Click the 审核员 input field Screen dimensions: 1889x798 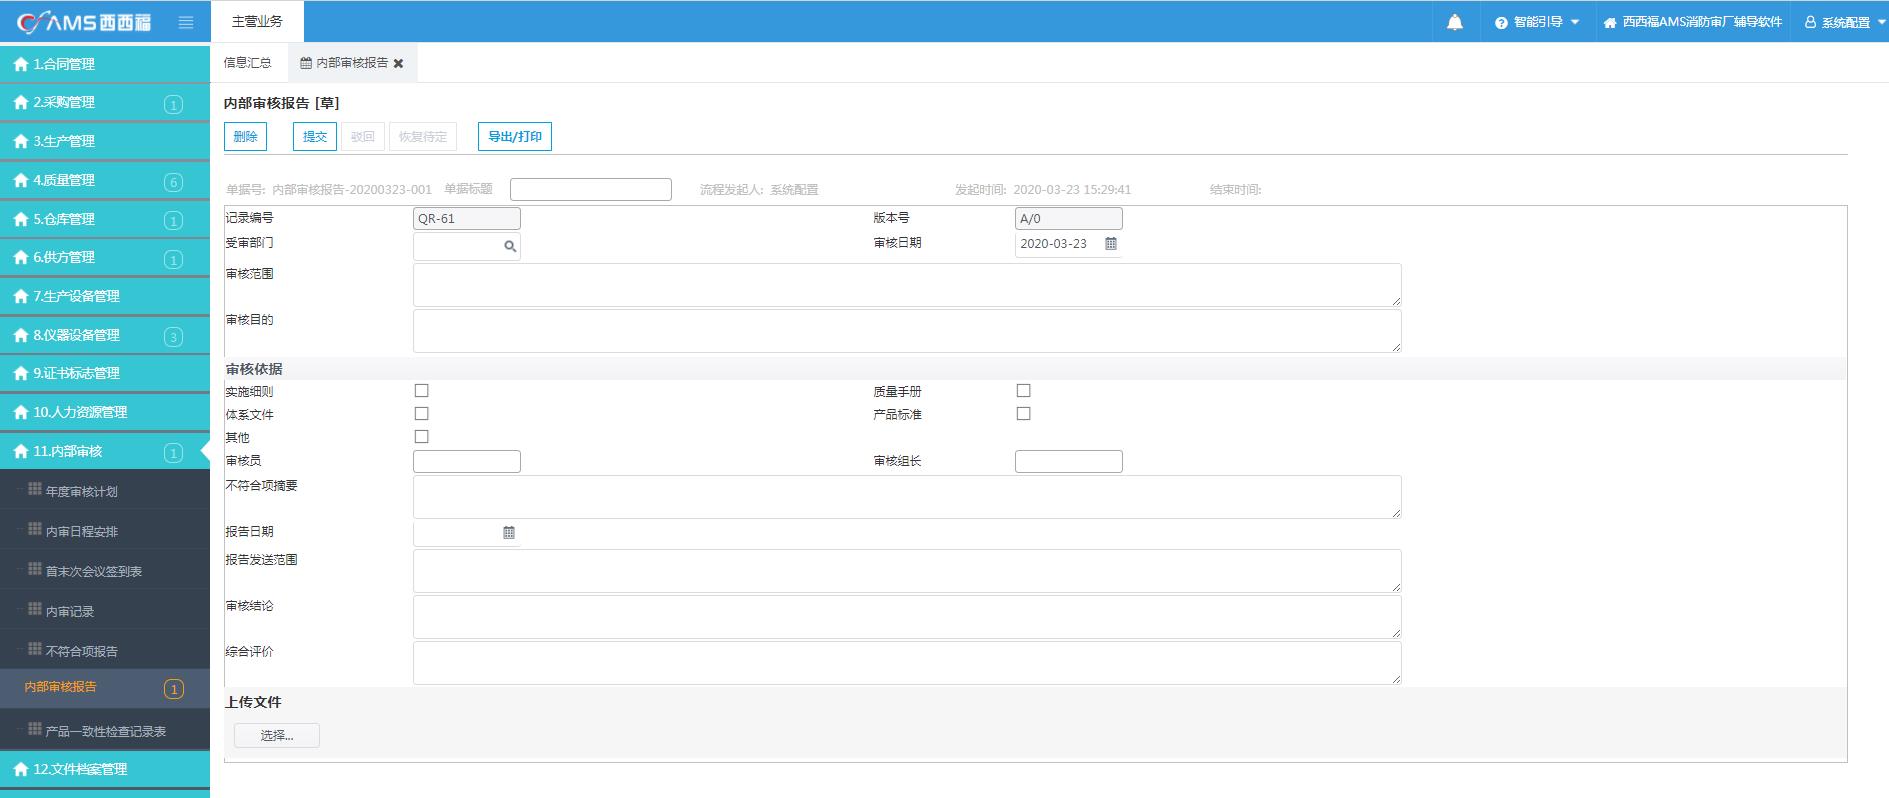[467, 461]
